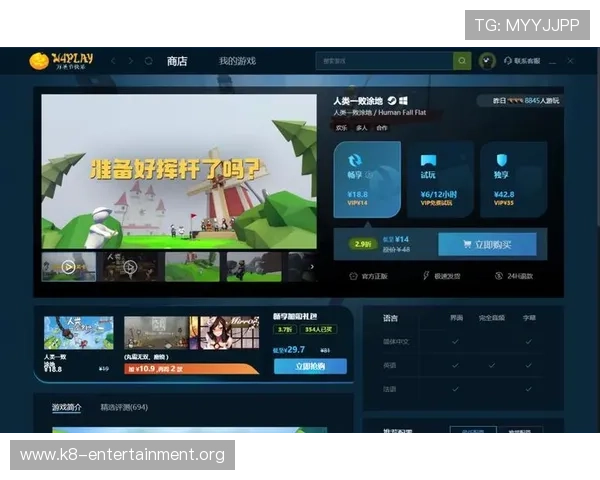Select the fourth screenshot thumbnail
This screenshot has height=480, width=600.
[254, 267]
